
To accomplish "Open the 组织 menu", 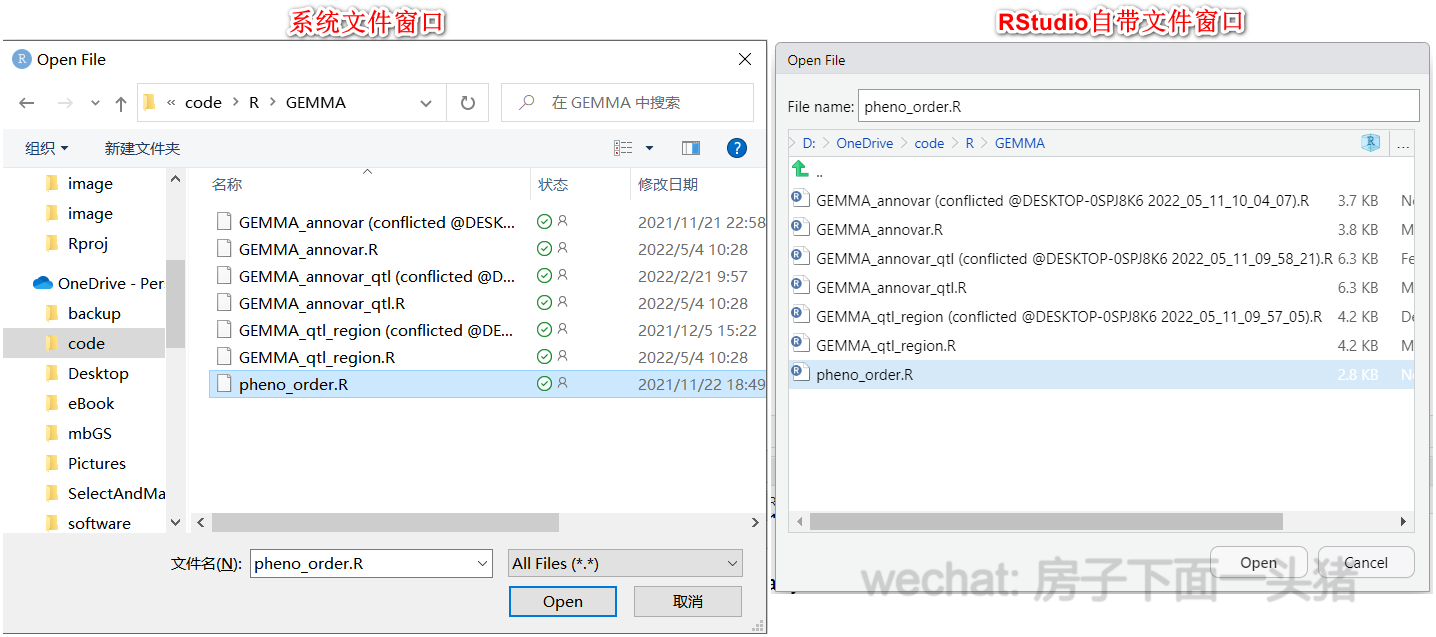I will (x=46, y=147).
